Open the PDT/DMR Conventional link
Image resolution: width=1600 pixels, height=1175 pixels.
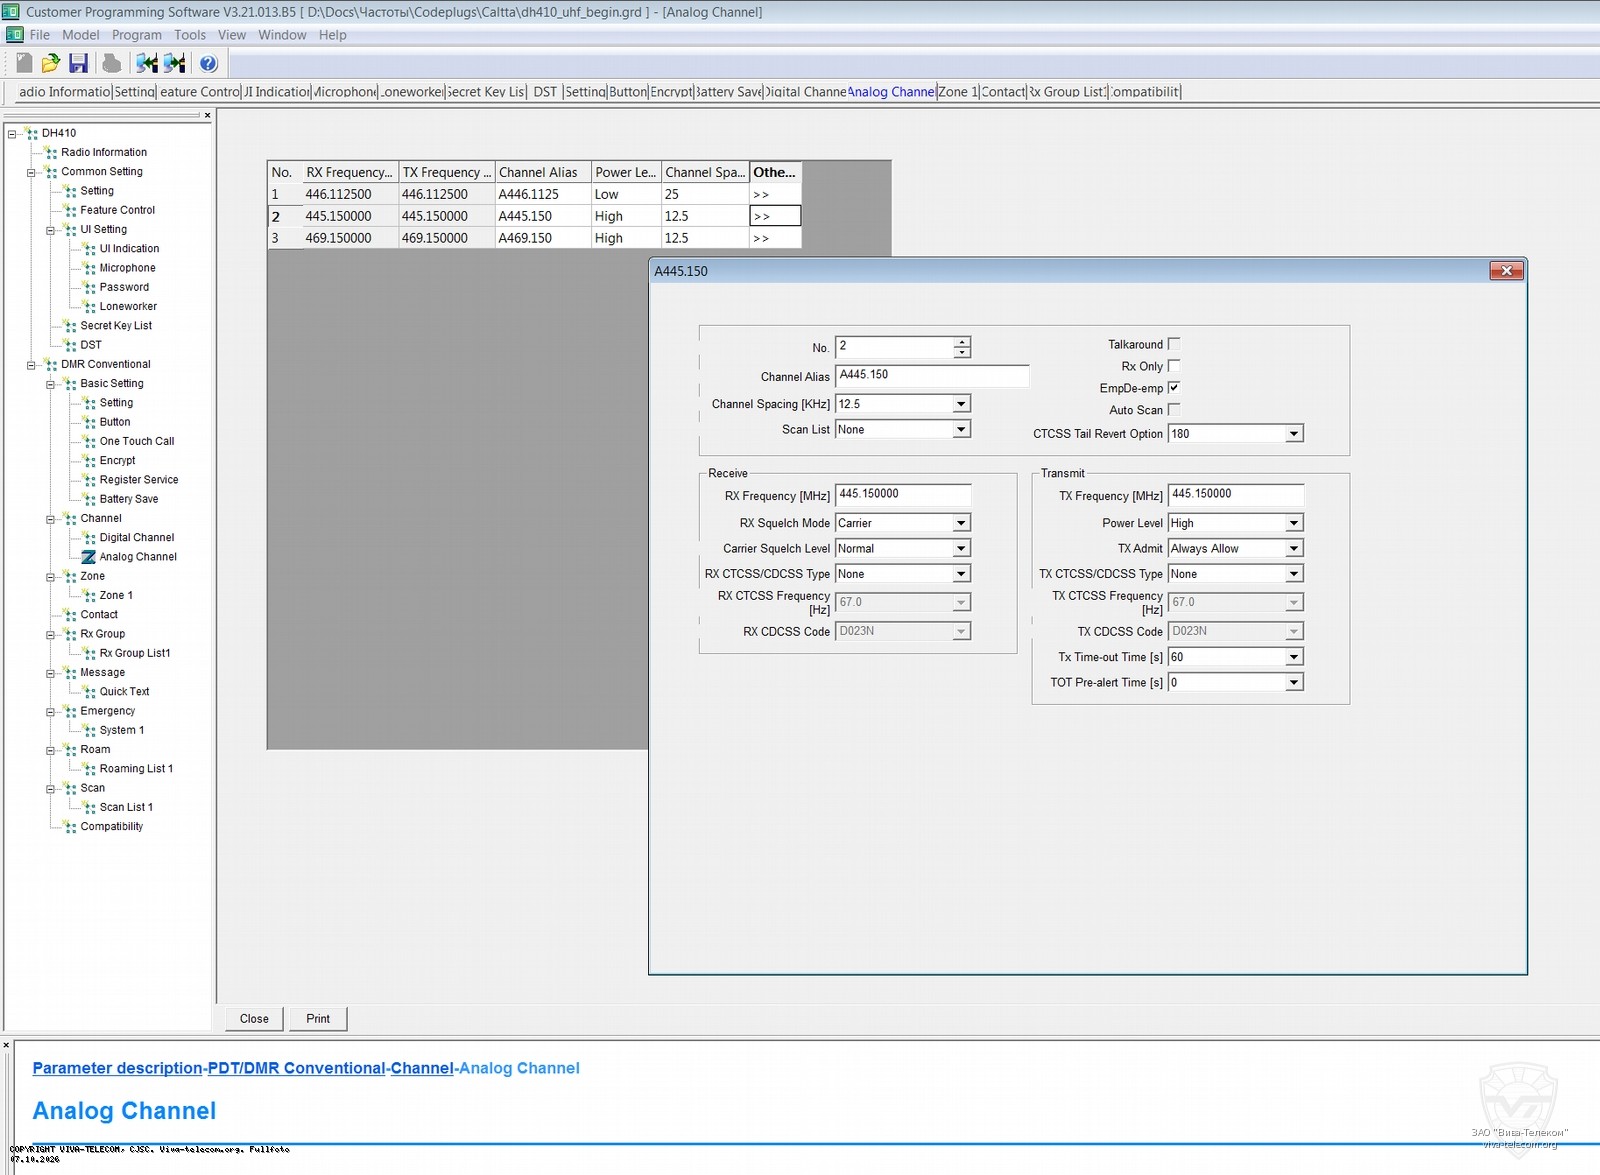[x=296, y=1068]
